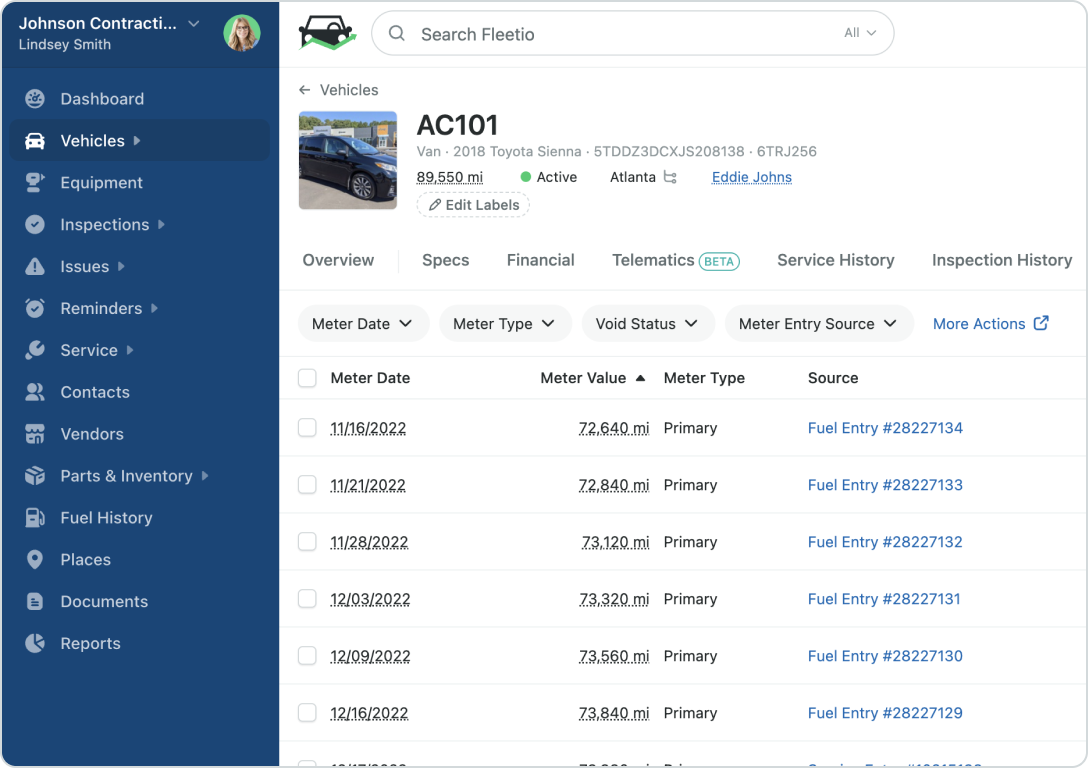Click the Meter Value sort arrow

click(640, 378)
